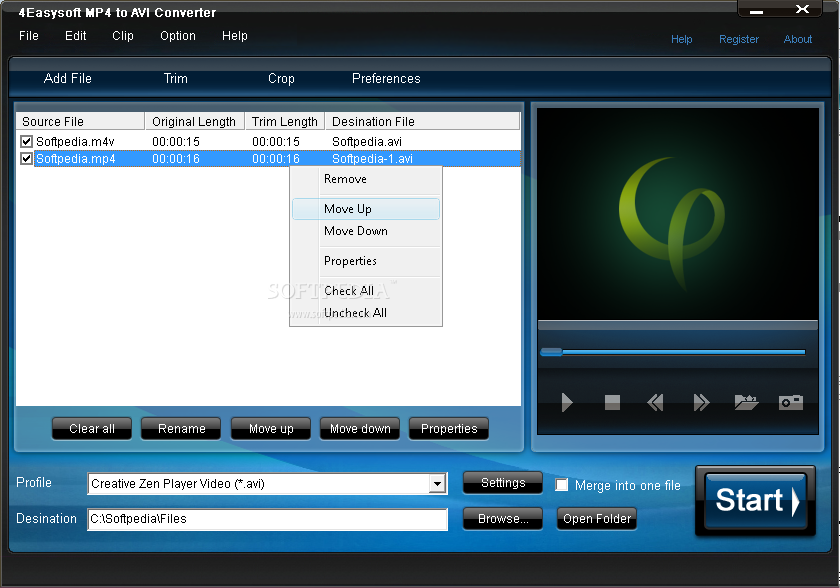Select Move Up in context menu
The width and height of the screenshot is (840, 588).
(x=366, y=209)
